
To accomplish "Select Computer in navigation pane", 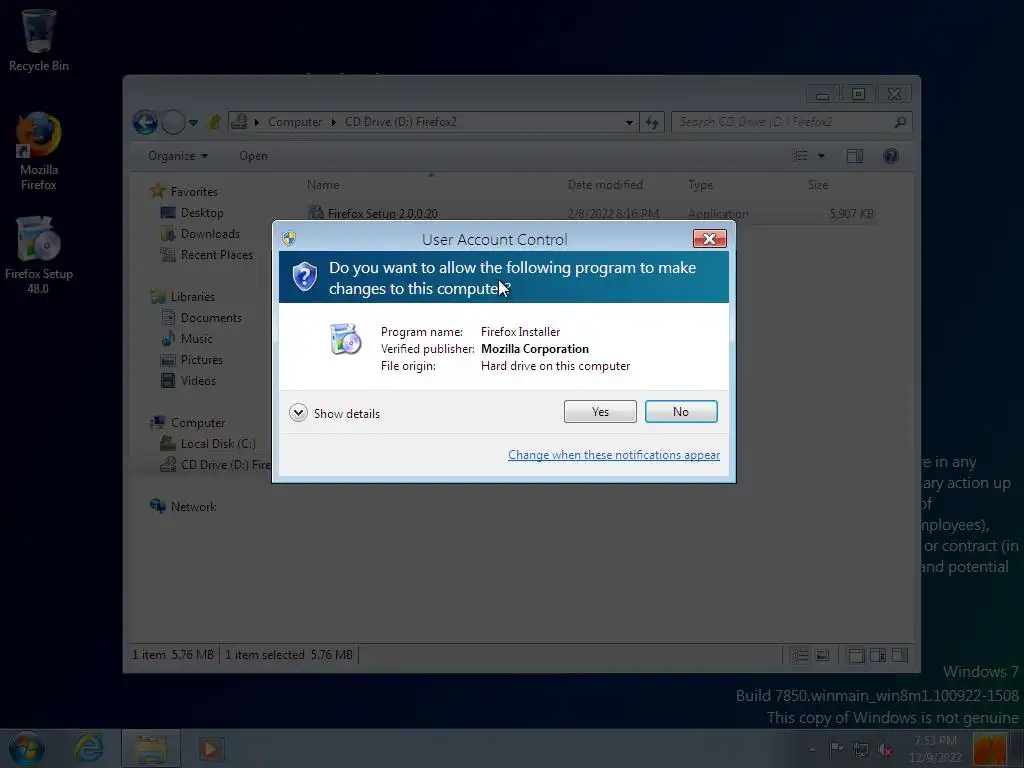I will 198,423.
